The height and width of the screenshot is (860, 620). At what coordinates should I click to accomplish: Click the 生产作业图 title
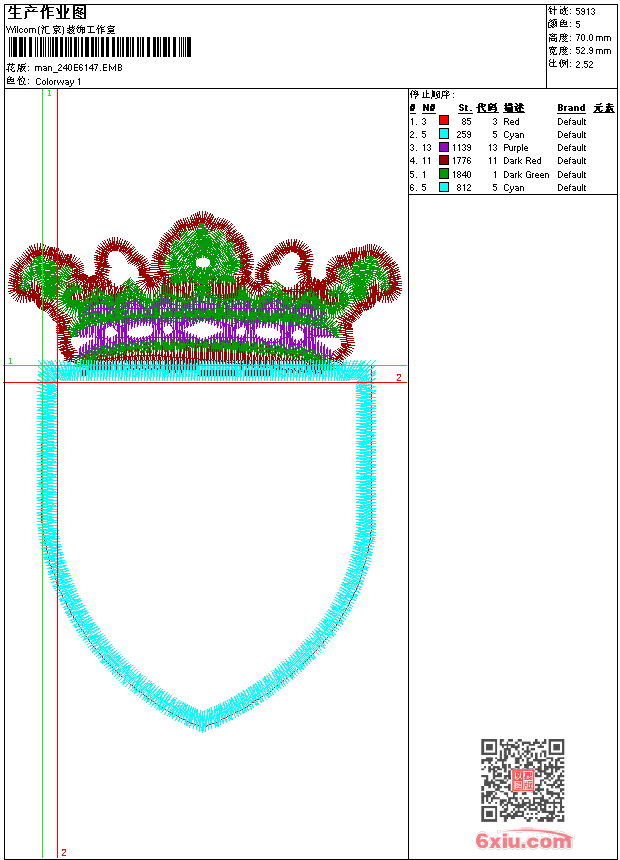pyautogui.click(x=47, y=12)
